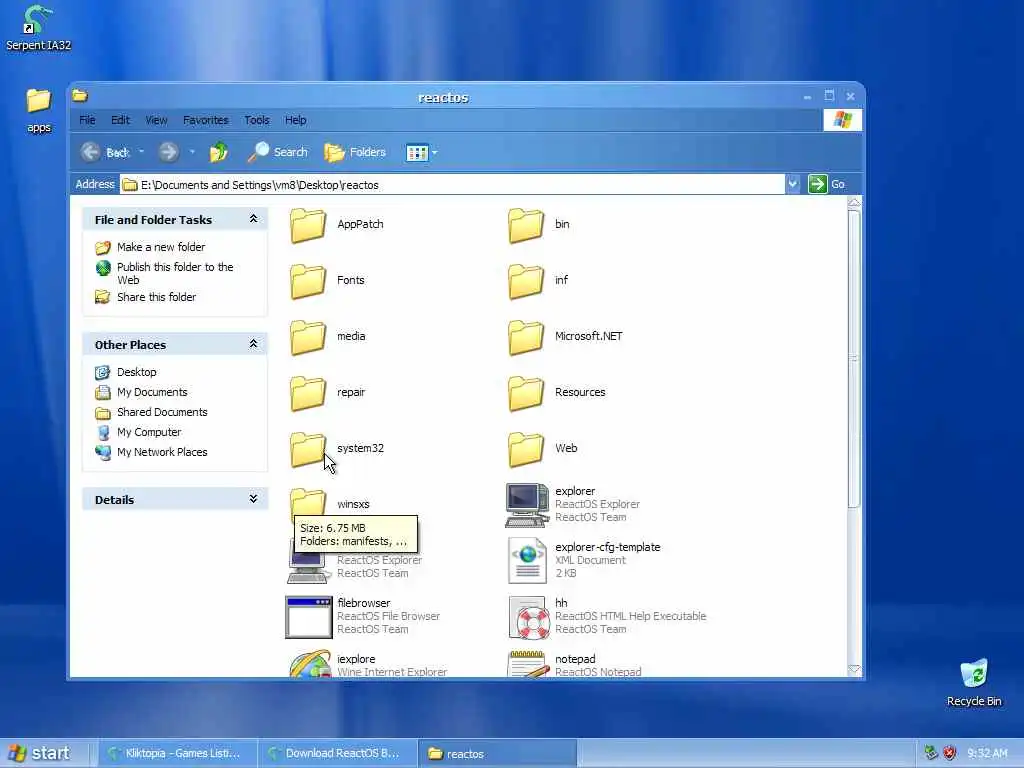Click the Go button

[827, 184]
